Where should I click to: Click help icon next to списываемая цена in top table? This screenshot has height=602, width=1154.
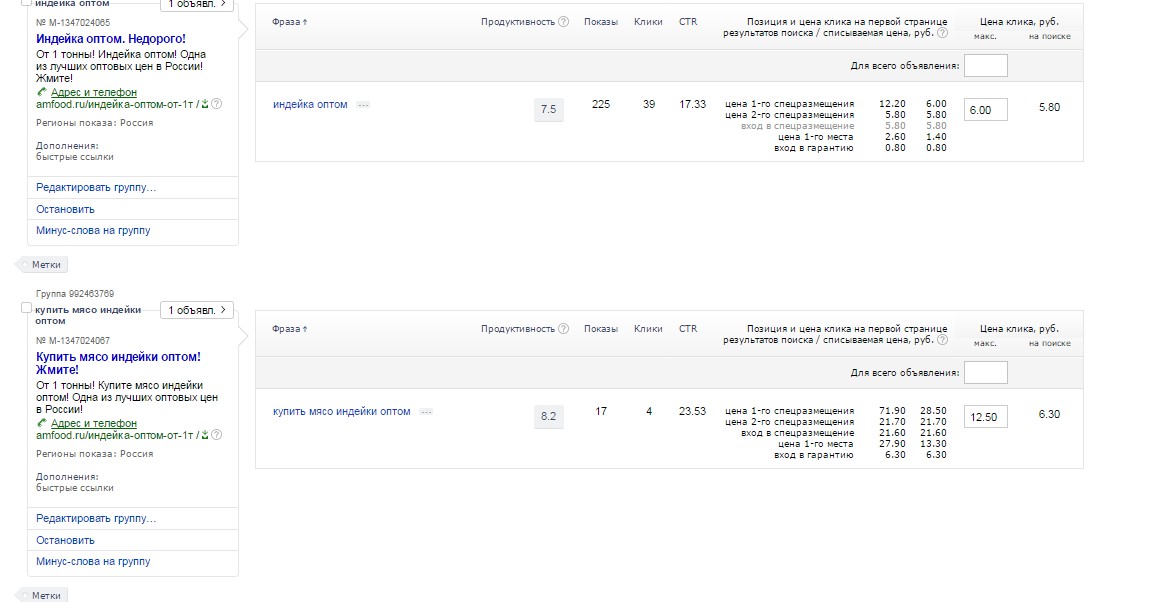942,34
